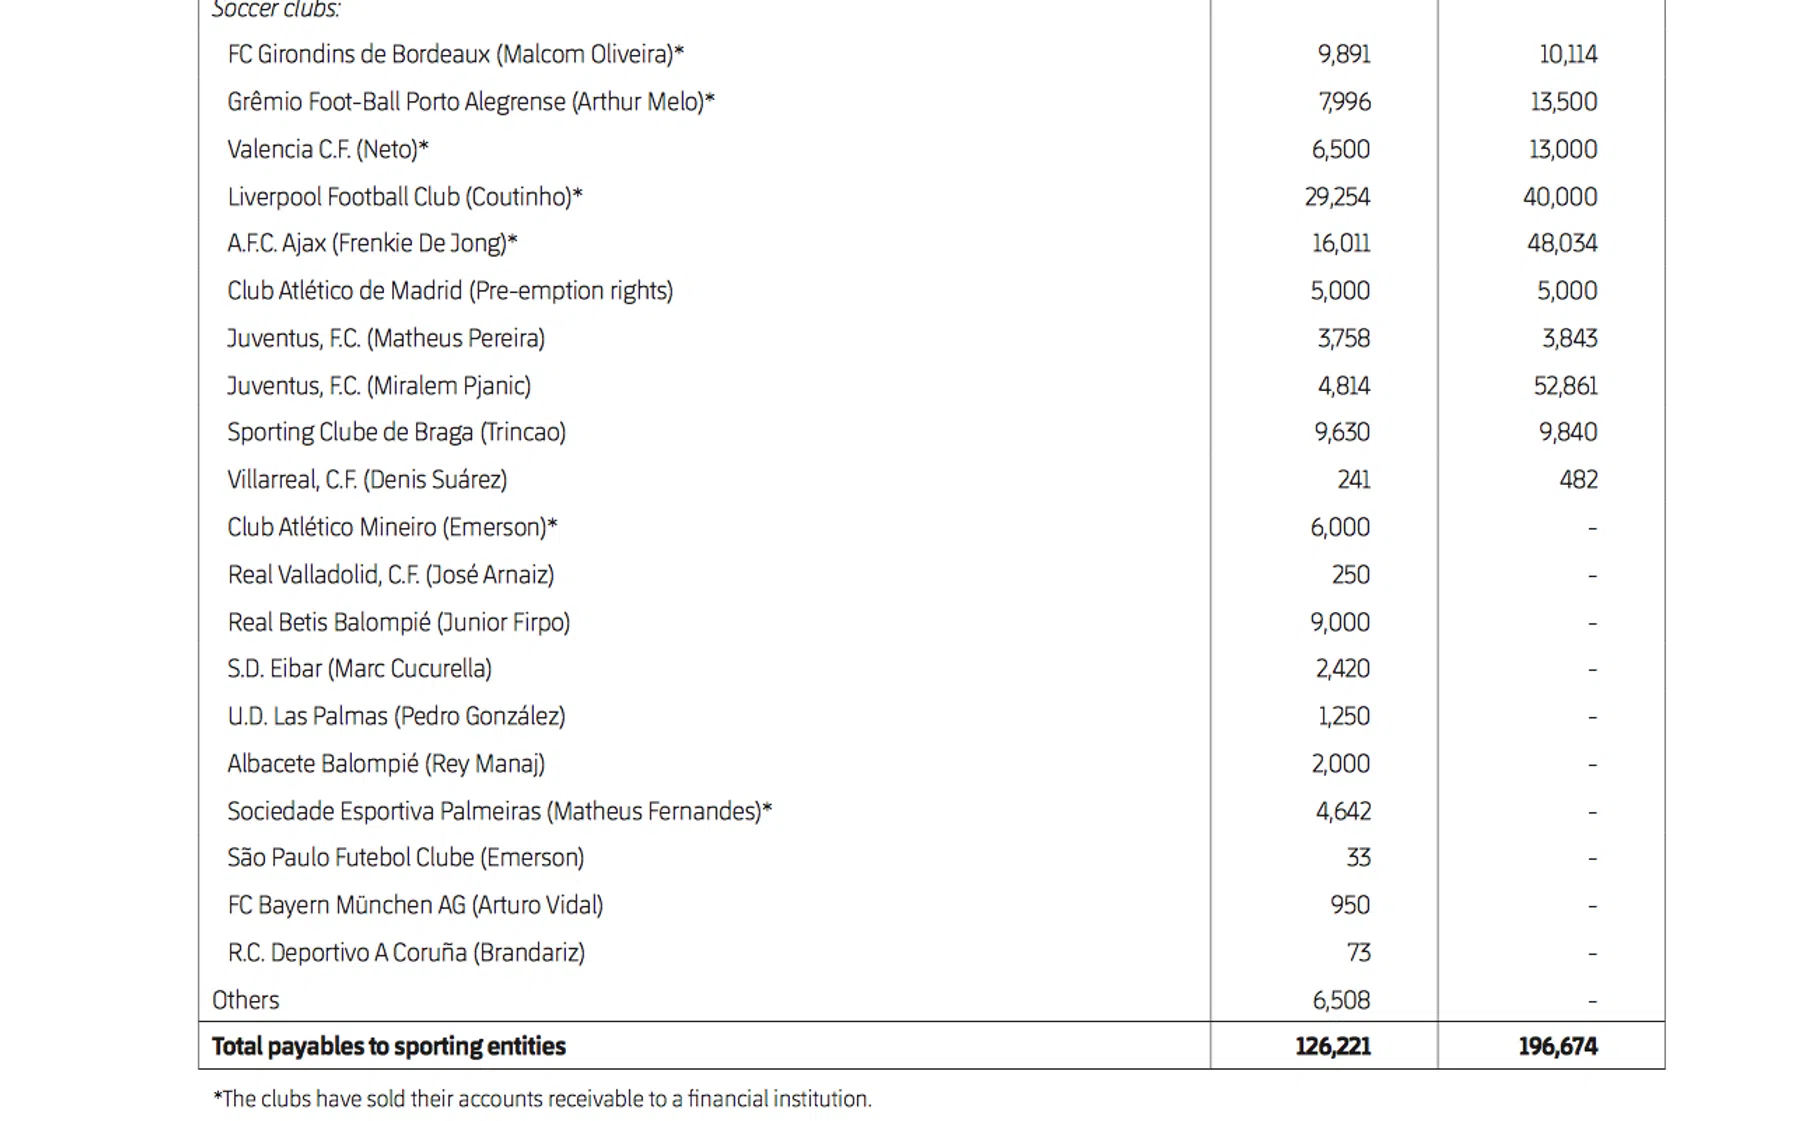Select the Grêmio Foot-Ball Porto Alegrense entry
The width and height of the screenshot is (1800, 1121).
471,102
